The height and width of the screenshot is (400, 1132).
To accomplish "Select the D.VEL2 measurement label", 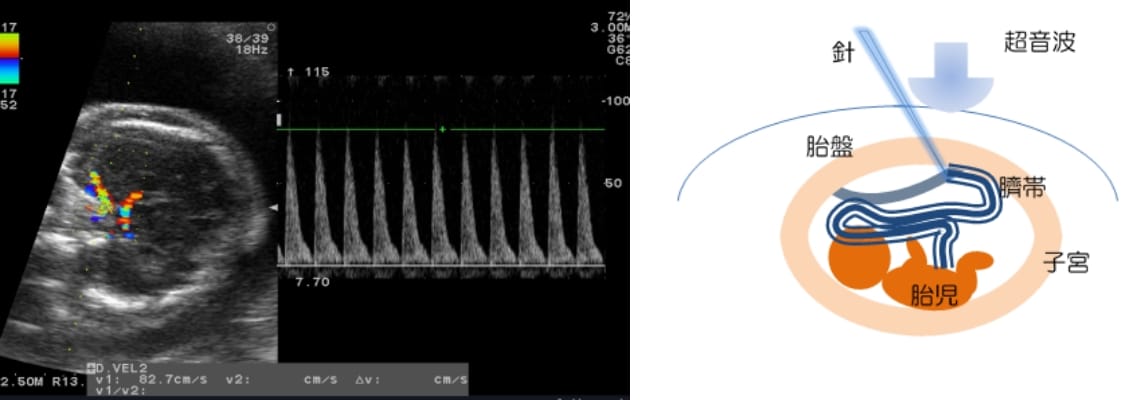I will pos(123,368).
